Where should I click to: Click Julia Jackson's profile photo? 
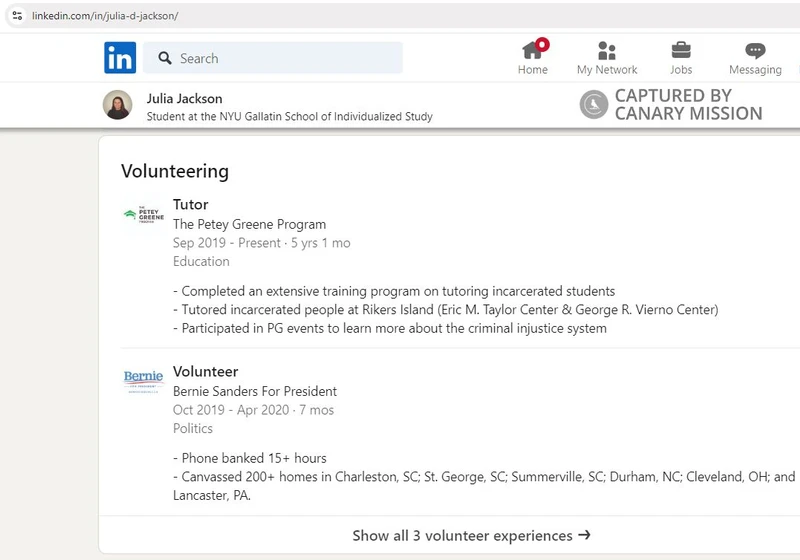tap(118, 105)
